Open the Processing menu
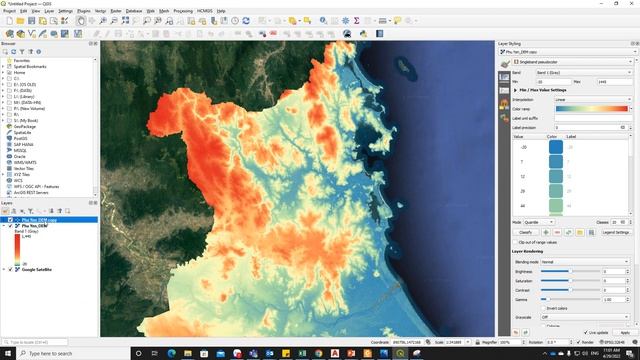 (183, 11)
